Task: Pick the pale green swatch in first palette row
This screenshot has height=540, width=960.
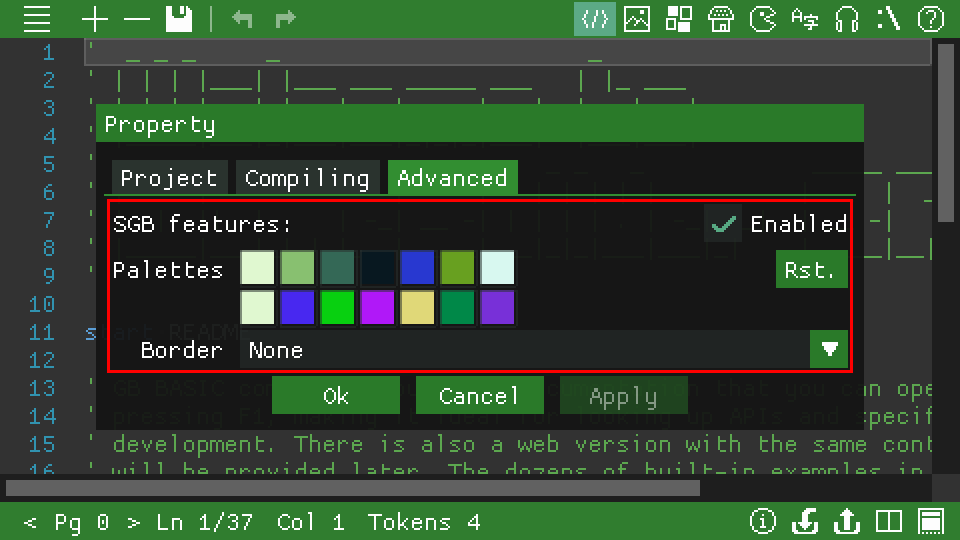Action: click(257, 268)
